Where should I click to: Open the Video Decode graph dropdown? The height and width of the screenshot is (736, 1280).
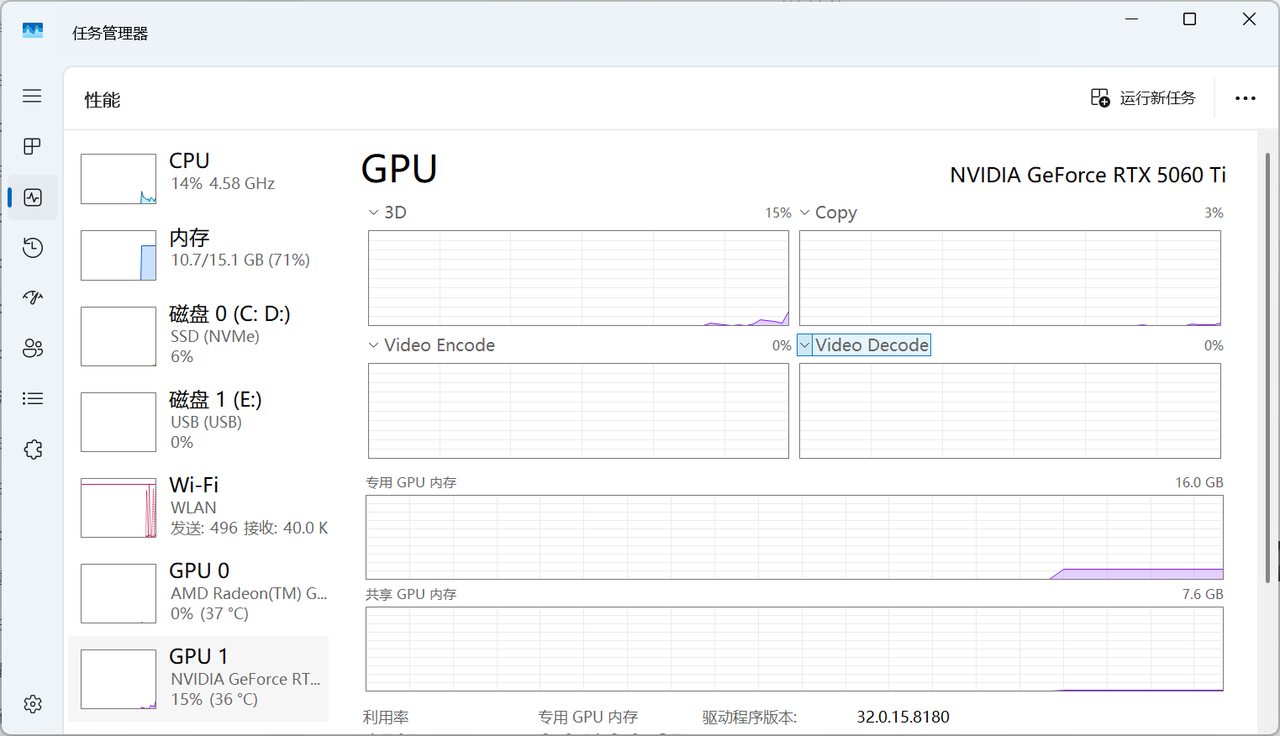coord(805,345)
